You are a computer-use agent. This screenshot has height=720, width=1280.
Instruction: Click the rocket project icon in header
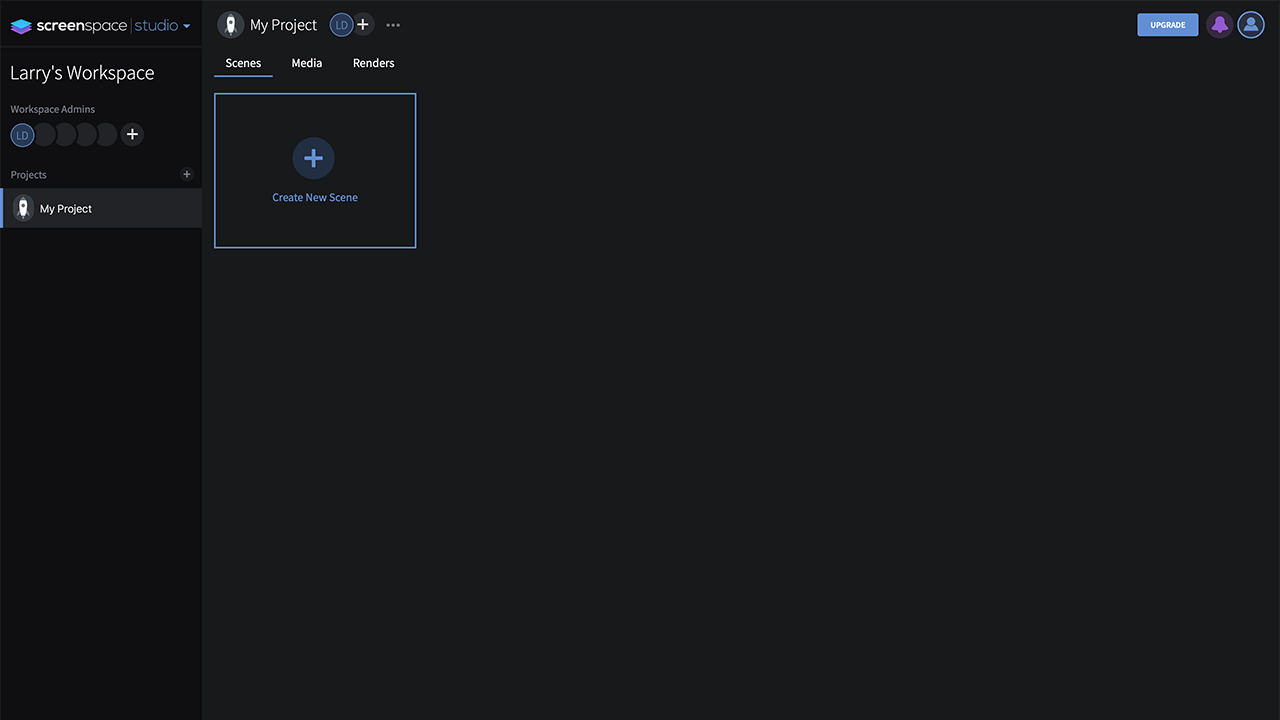pyautogui.click(x=231, y=25)
